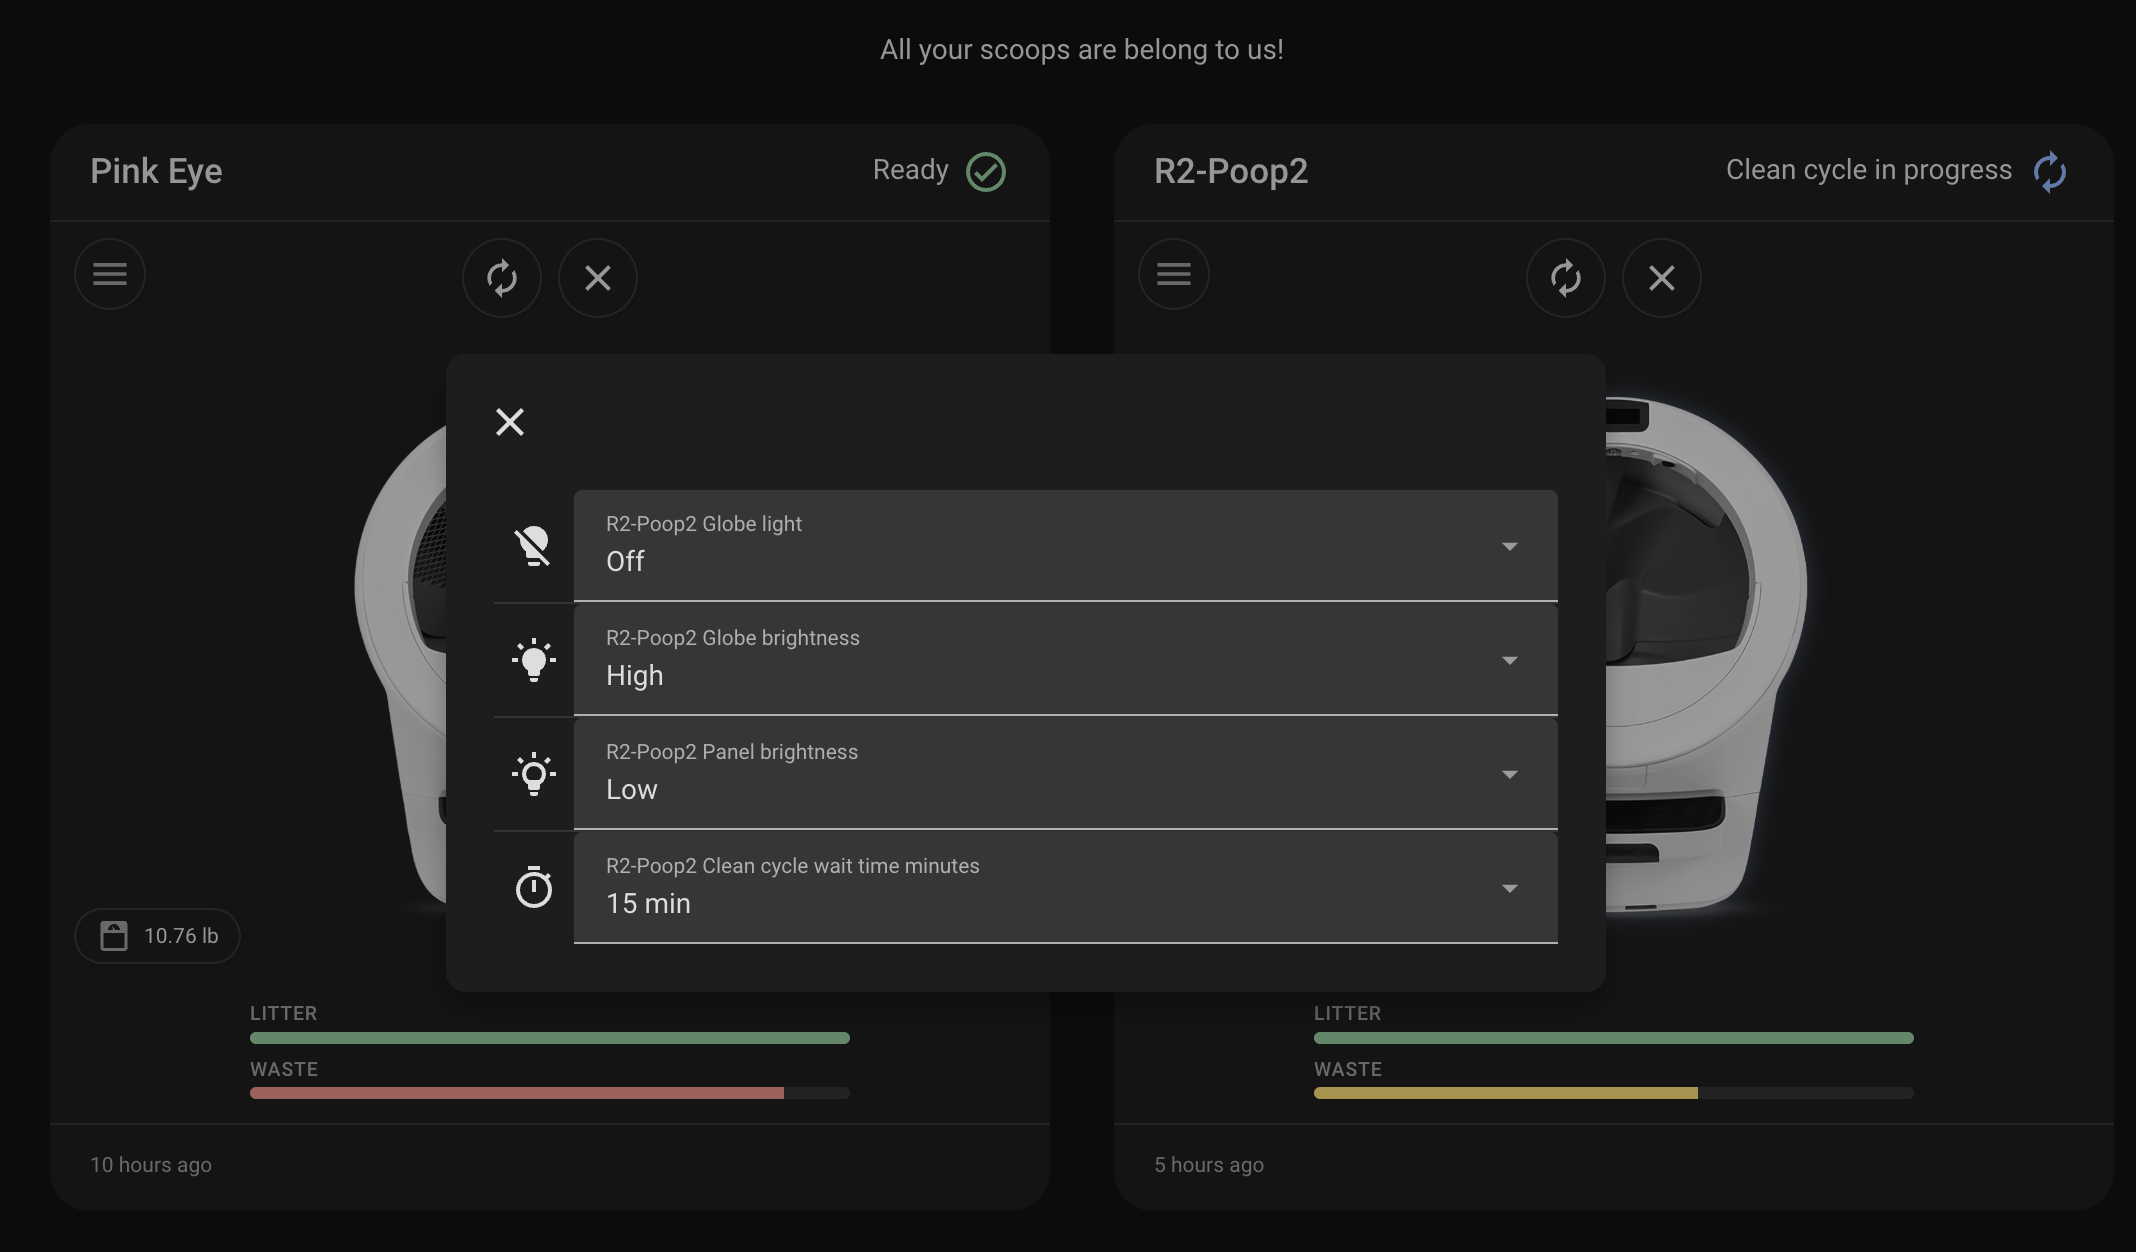The height and width of the screenshot is (1252, 2136).
Task: Click the Panel brightness outline bulb icon
Action: pos(533,774)
